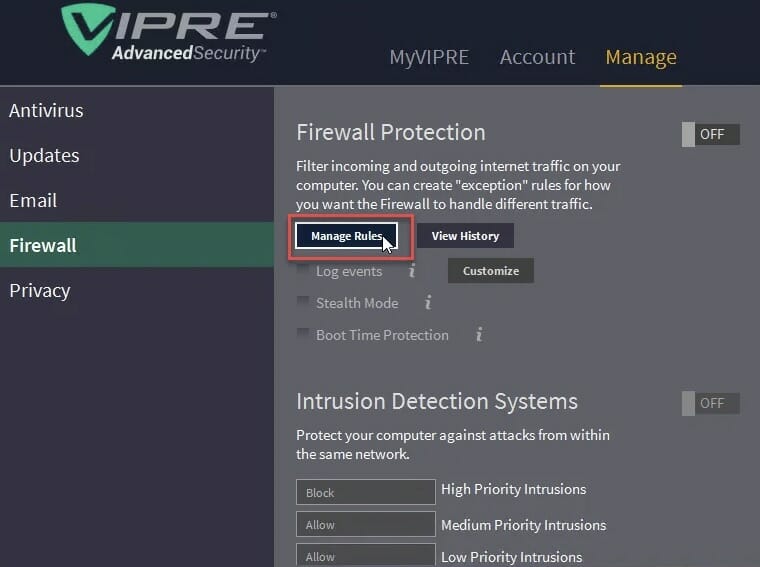Viewport: 760px width, 567px height.
Task: Select Antivirus in the sidebar
Action: coord(47,110)
